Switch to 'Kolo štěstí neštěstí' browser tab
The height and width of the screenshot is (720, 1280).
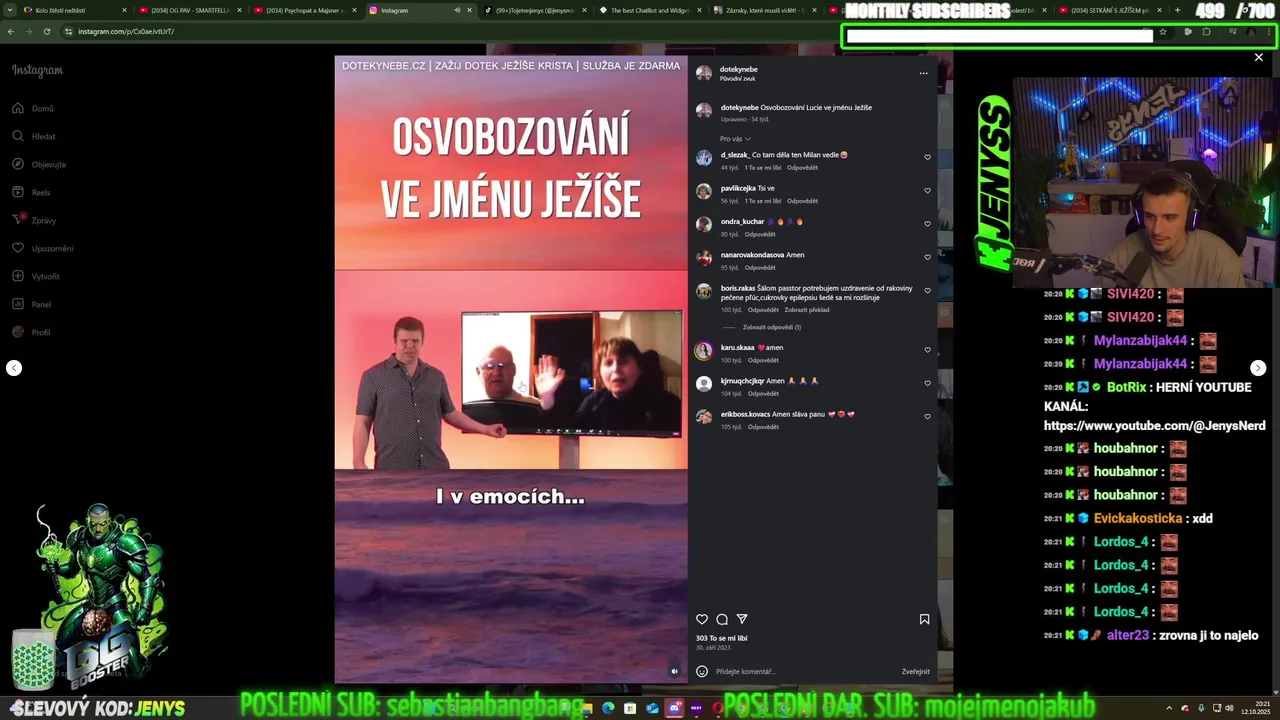[75, 10]
